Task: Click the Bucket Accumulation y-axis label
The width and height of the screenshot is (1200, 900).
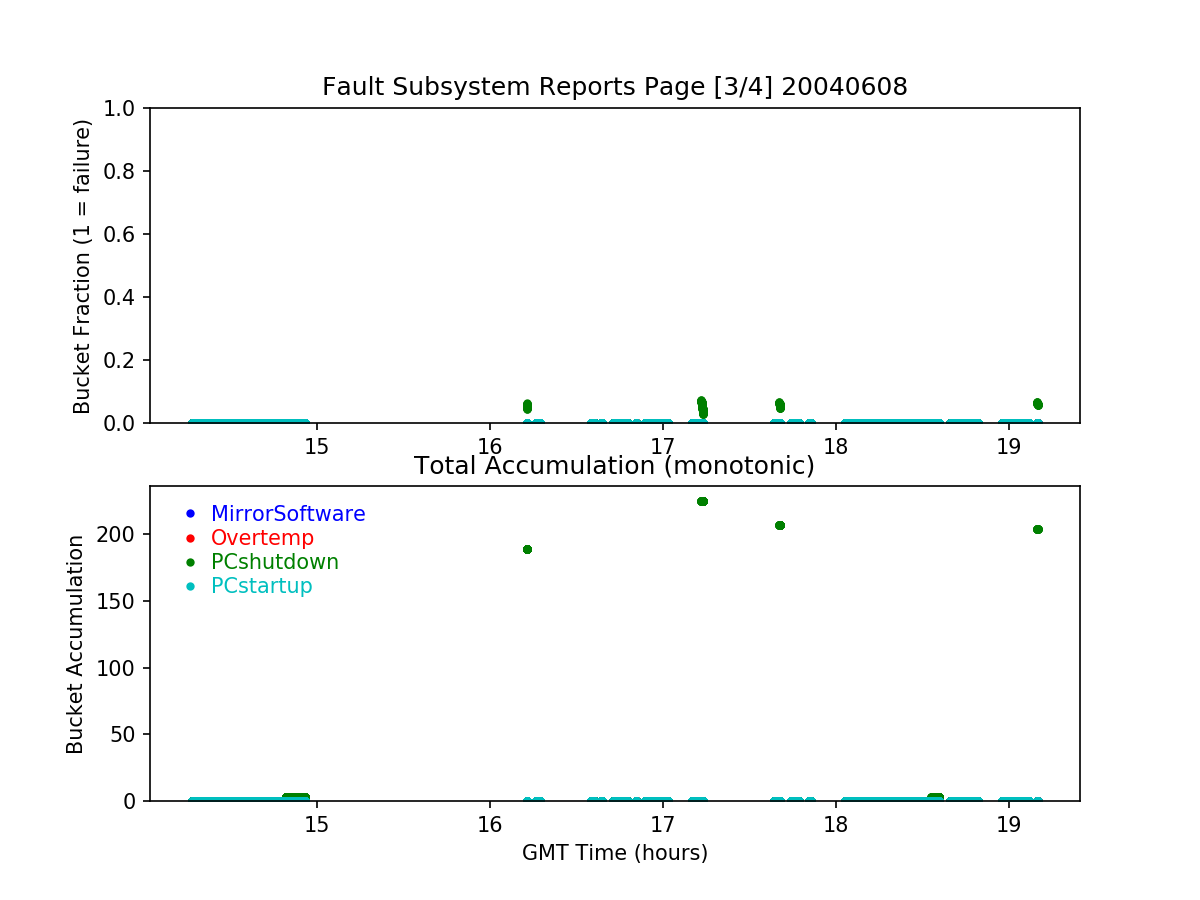Action: (x=76, y=644)
